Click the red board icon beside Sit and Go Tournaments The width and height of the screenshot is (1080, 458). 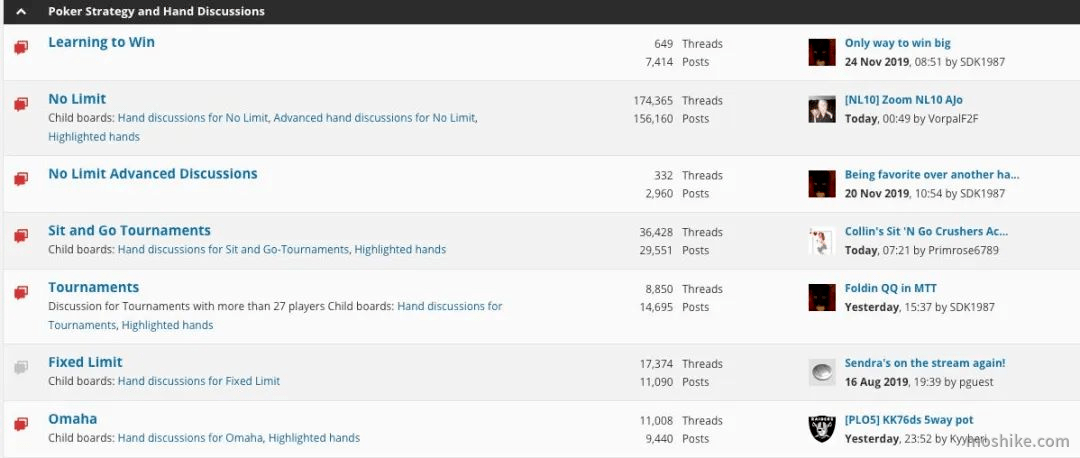[21, 236]
